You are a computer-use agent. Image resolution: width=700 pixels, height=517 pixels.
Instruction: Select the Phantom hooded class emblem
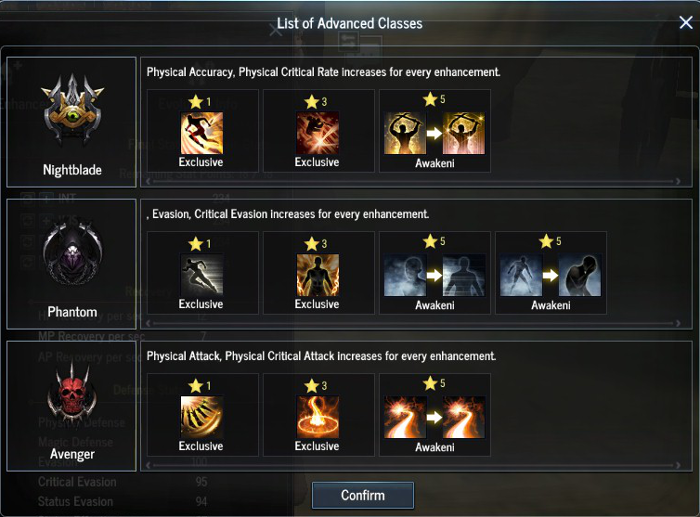[x=72, y=254]
